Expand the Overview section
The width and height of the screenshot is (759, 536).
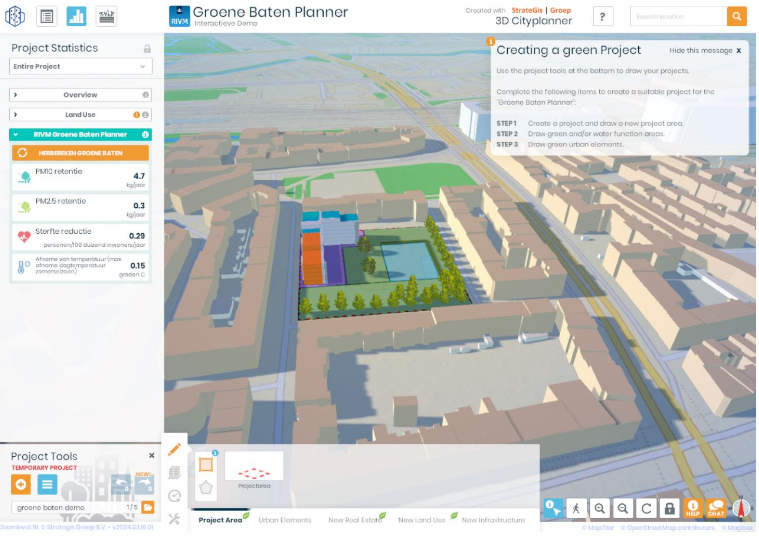[80, 95]
